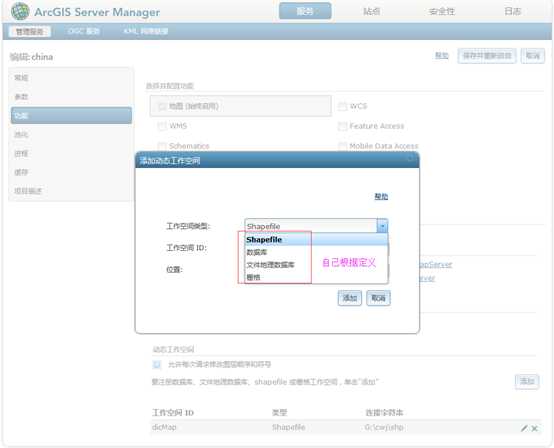The width and height of the screenshot is (554, 448).
Task: Click the ArcGIS Server Manager globe logo
Action: click(x=20, y=11)
